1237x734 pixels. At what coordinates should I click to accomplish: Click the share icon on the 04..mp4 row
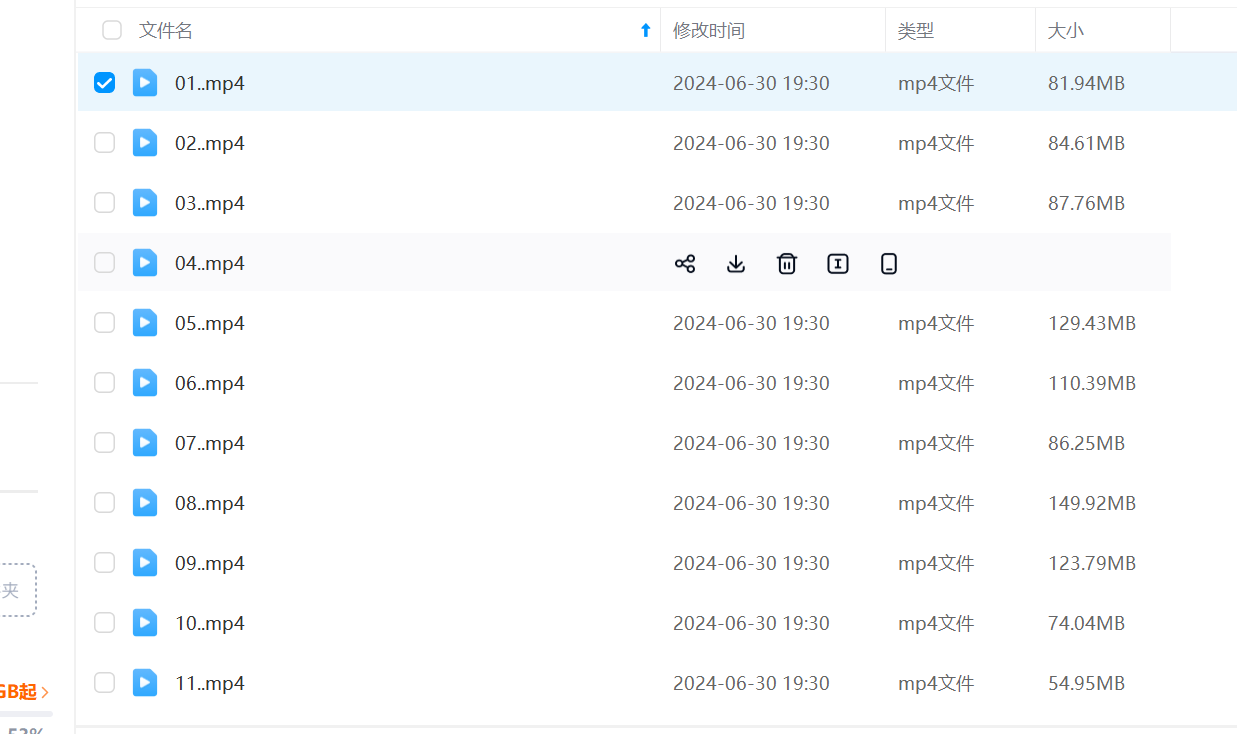(685, 264)
